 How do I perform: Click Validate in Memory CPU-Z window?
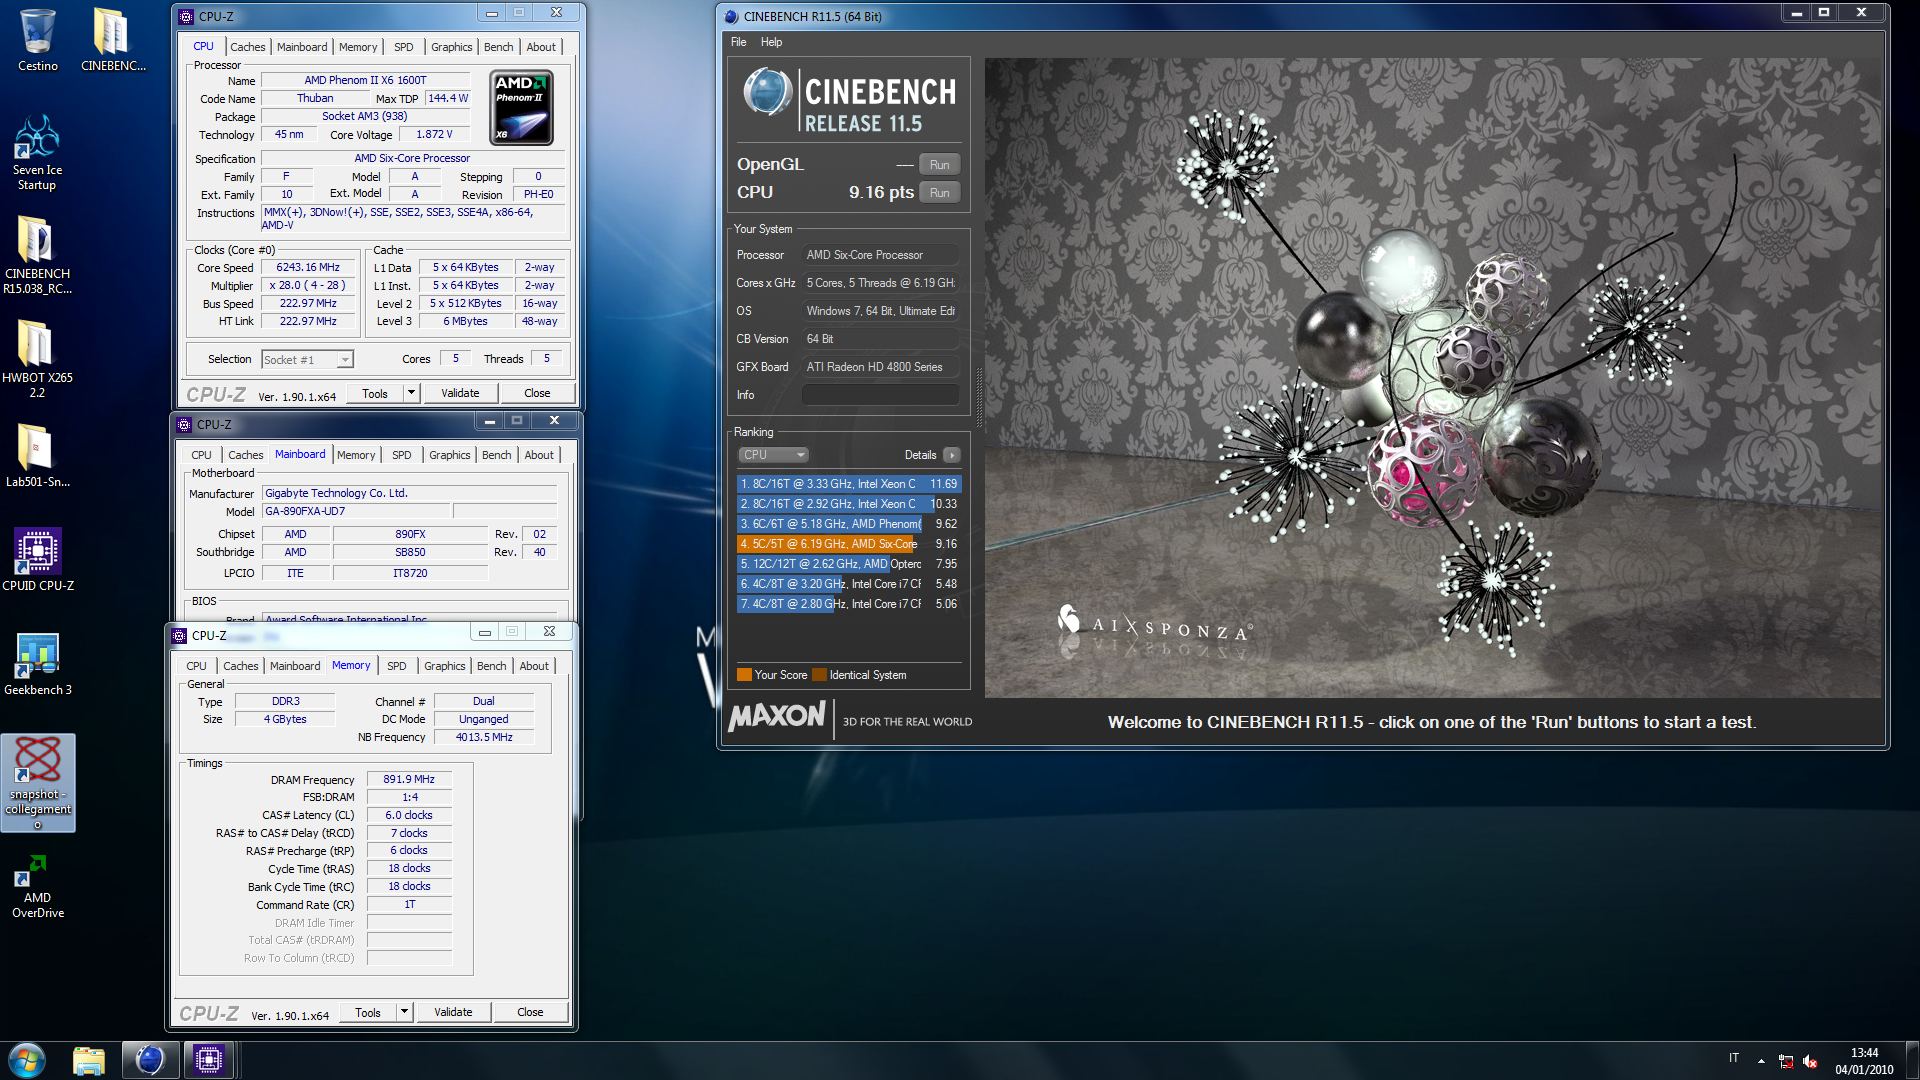[453, 1012]
